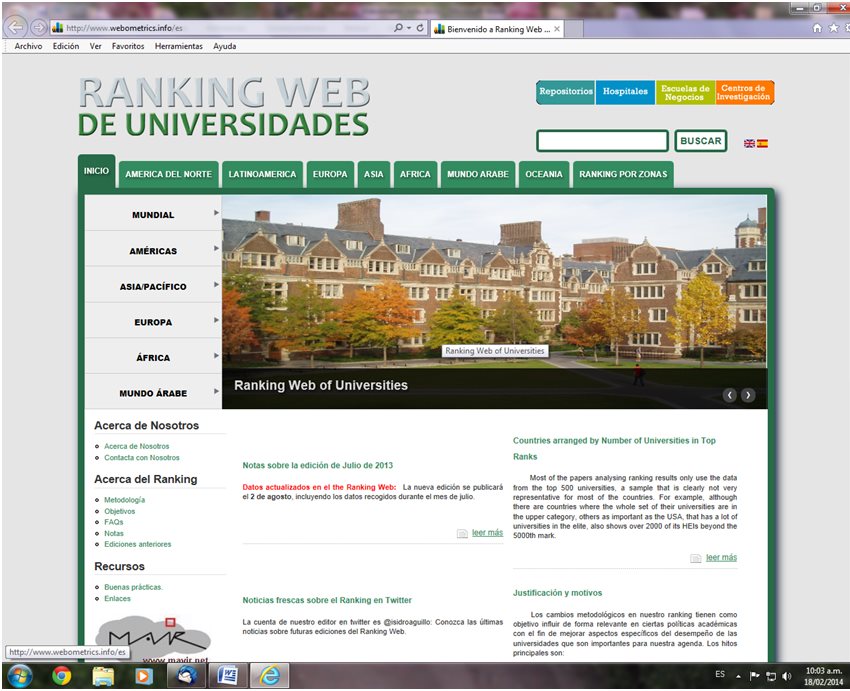Show next slide with right arrow
The image size is (850, 691).
(748, 395)
